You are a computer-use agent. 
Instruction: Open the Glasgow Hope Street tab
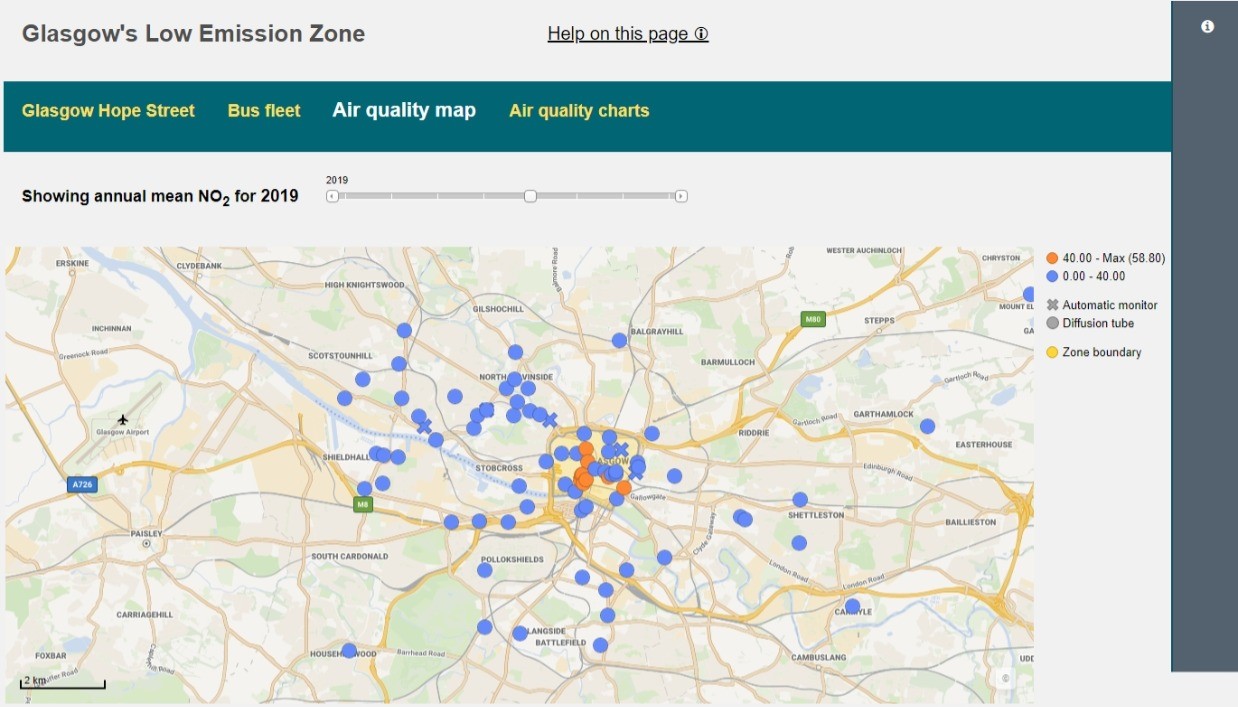click(x=108, y=111)
